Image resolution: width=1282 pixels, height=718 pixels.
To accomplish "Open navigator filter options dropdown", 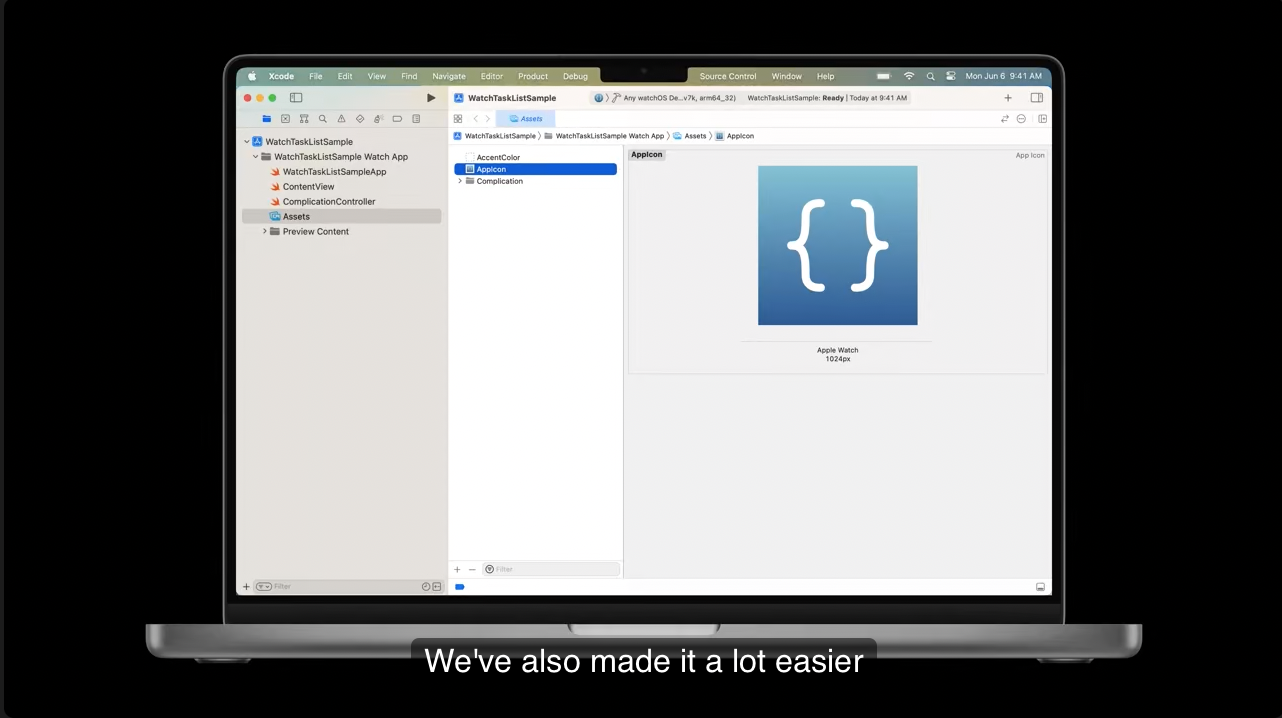I will (263, 586).
